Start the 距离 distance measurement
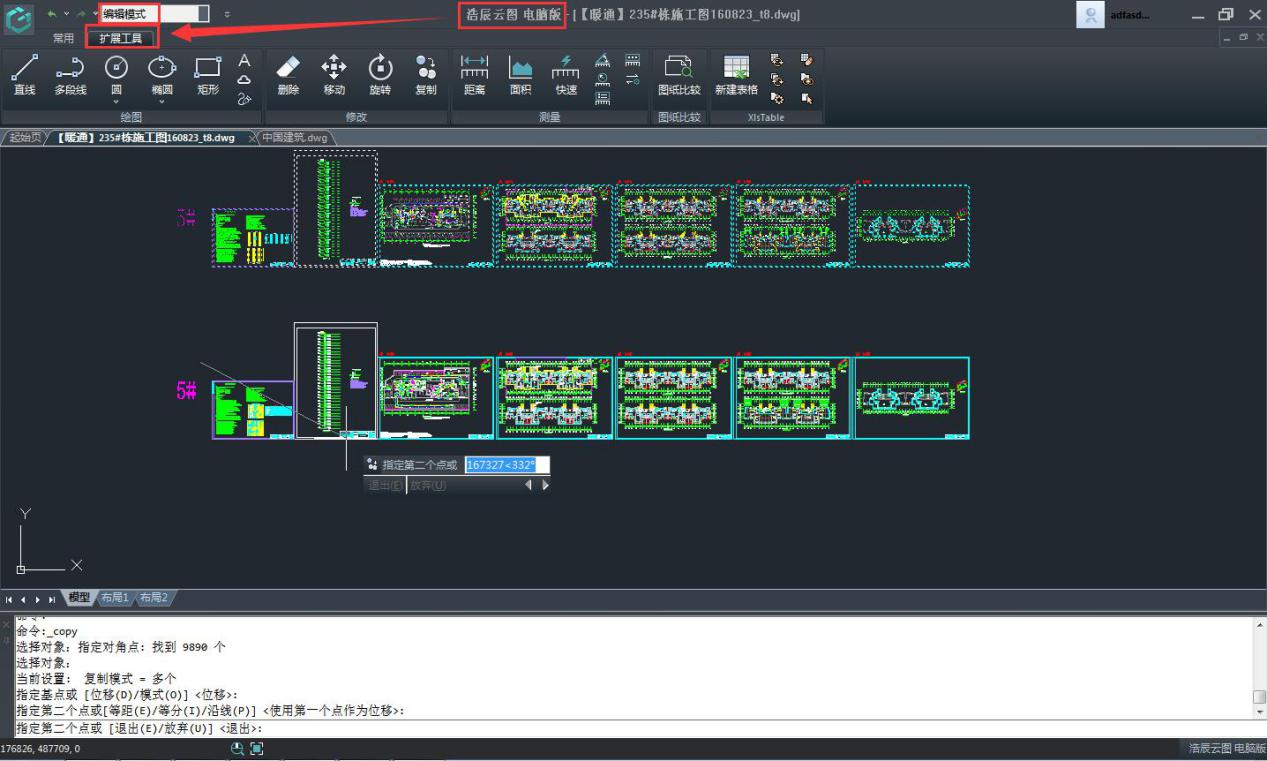1267x761 pixels. tap(474, 76)
